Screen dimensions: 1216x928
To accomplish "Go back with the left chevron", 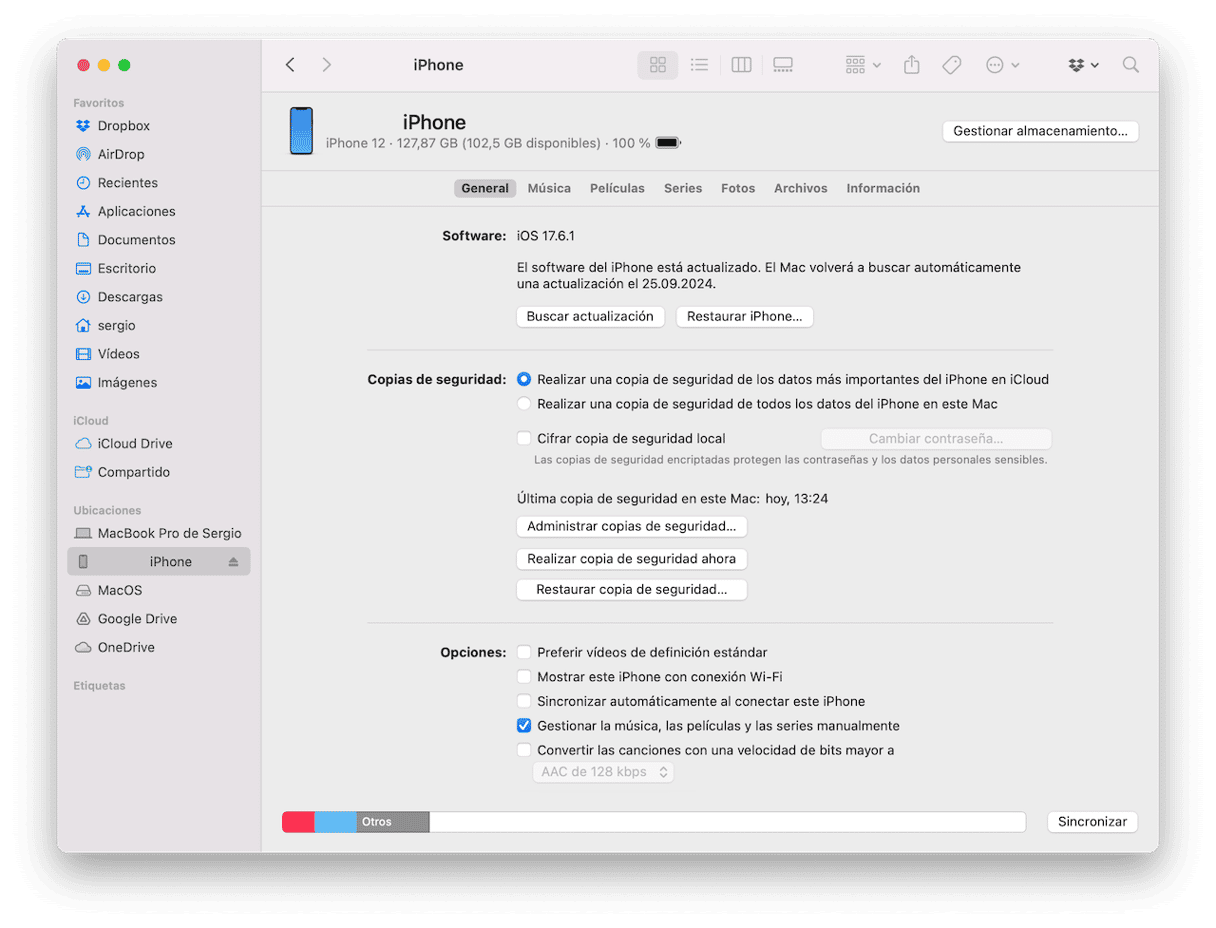I will (290, 65).
